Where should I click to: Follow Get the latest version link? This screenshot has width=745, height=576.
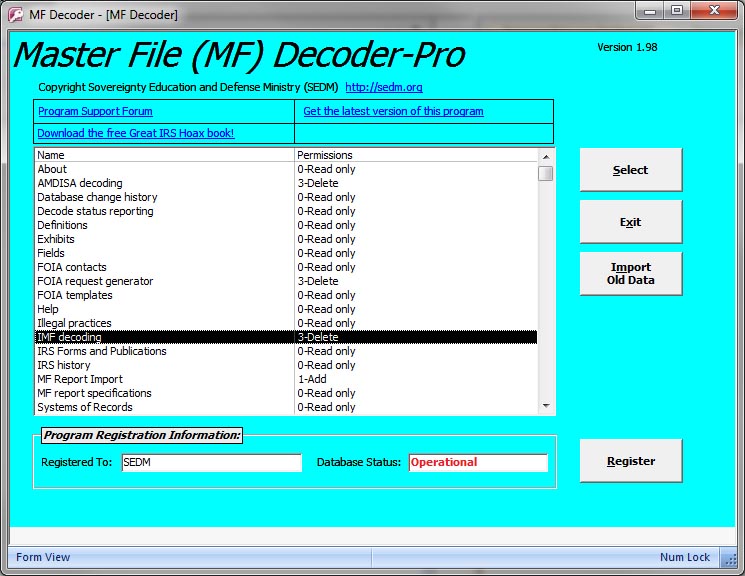click(x=393, y=111)
